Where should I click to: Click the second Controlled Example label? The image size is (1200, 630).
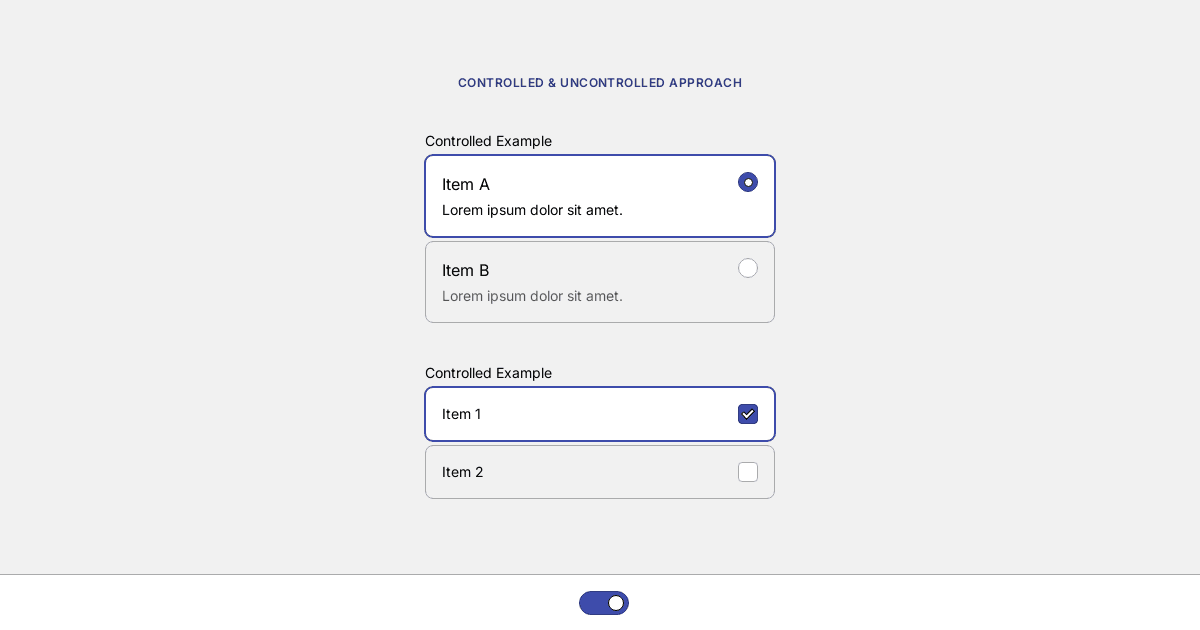pos(488,373)
